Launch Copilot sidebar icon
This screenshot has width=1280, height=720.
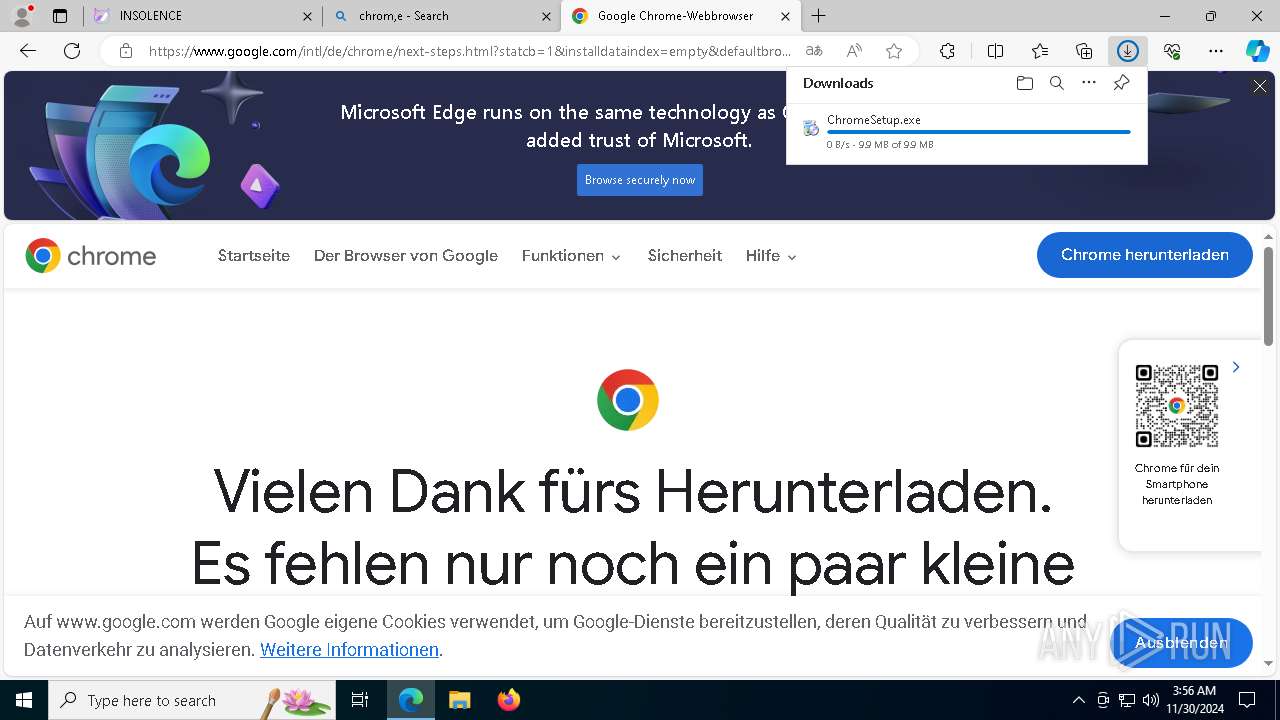(x=1257, y=51)
